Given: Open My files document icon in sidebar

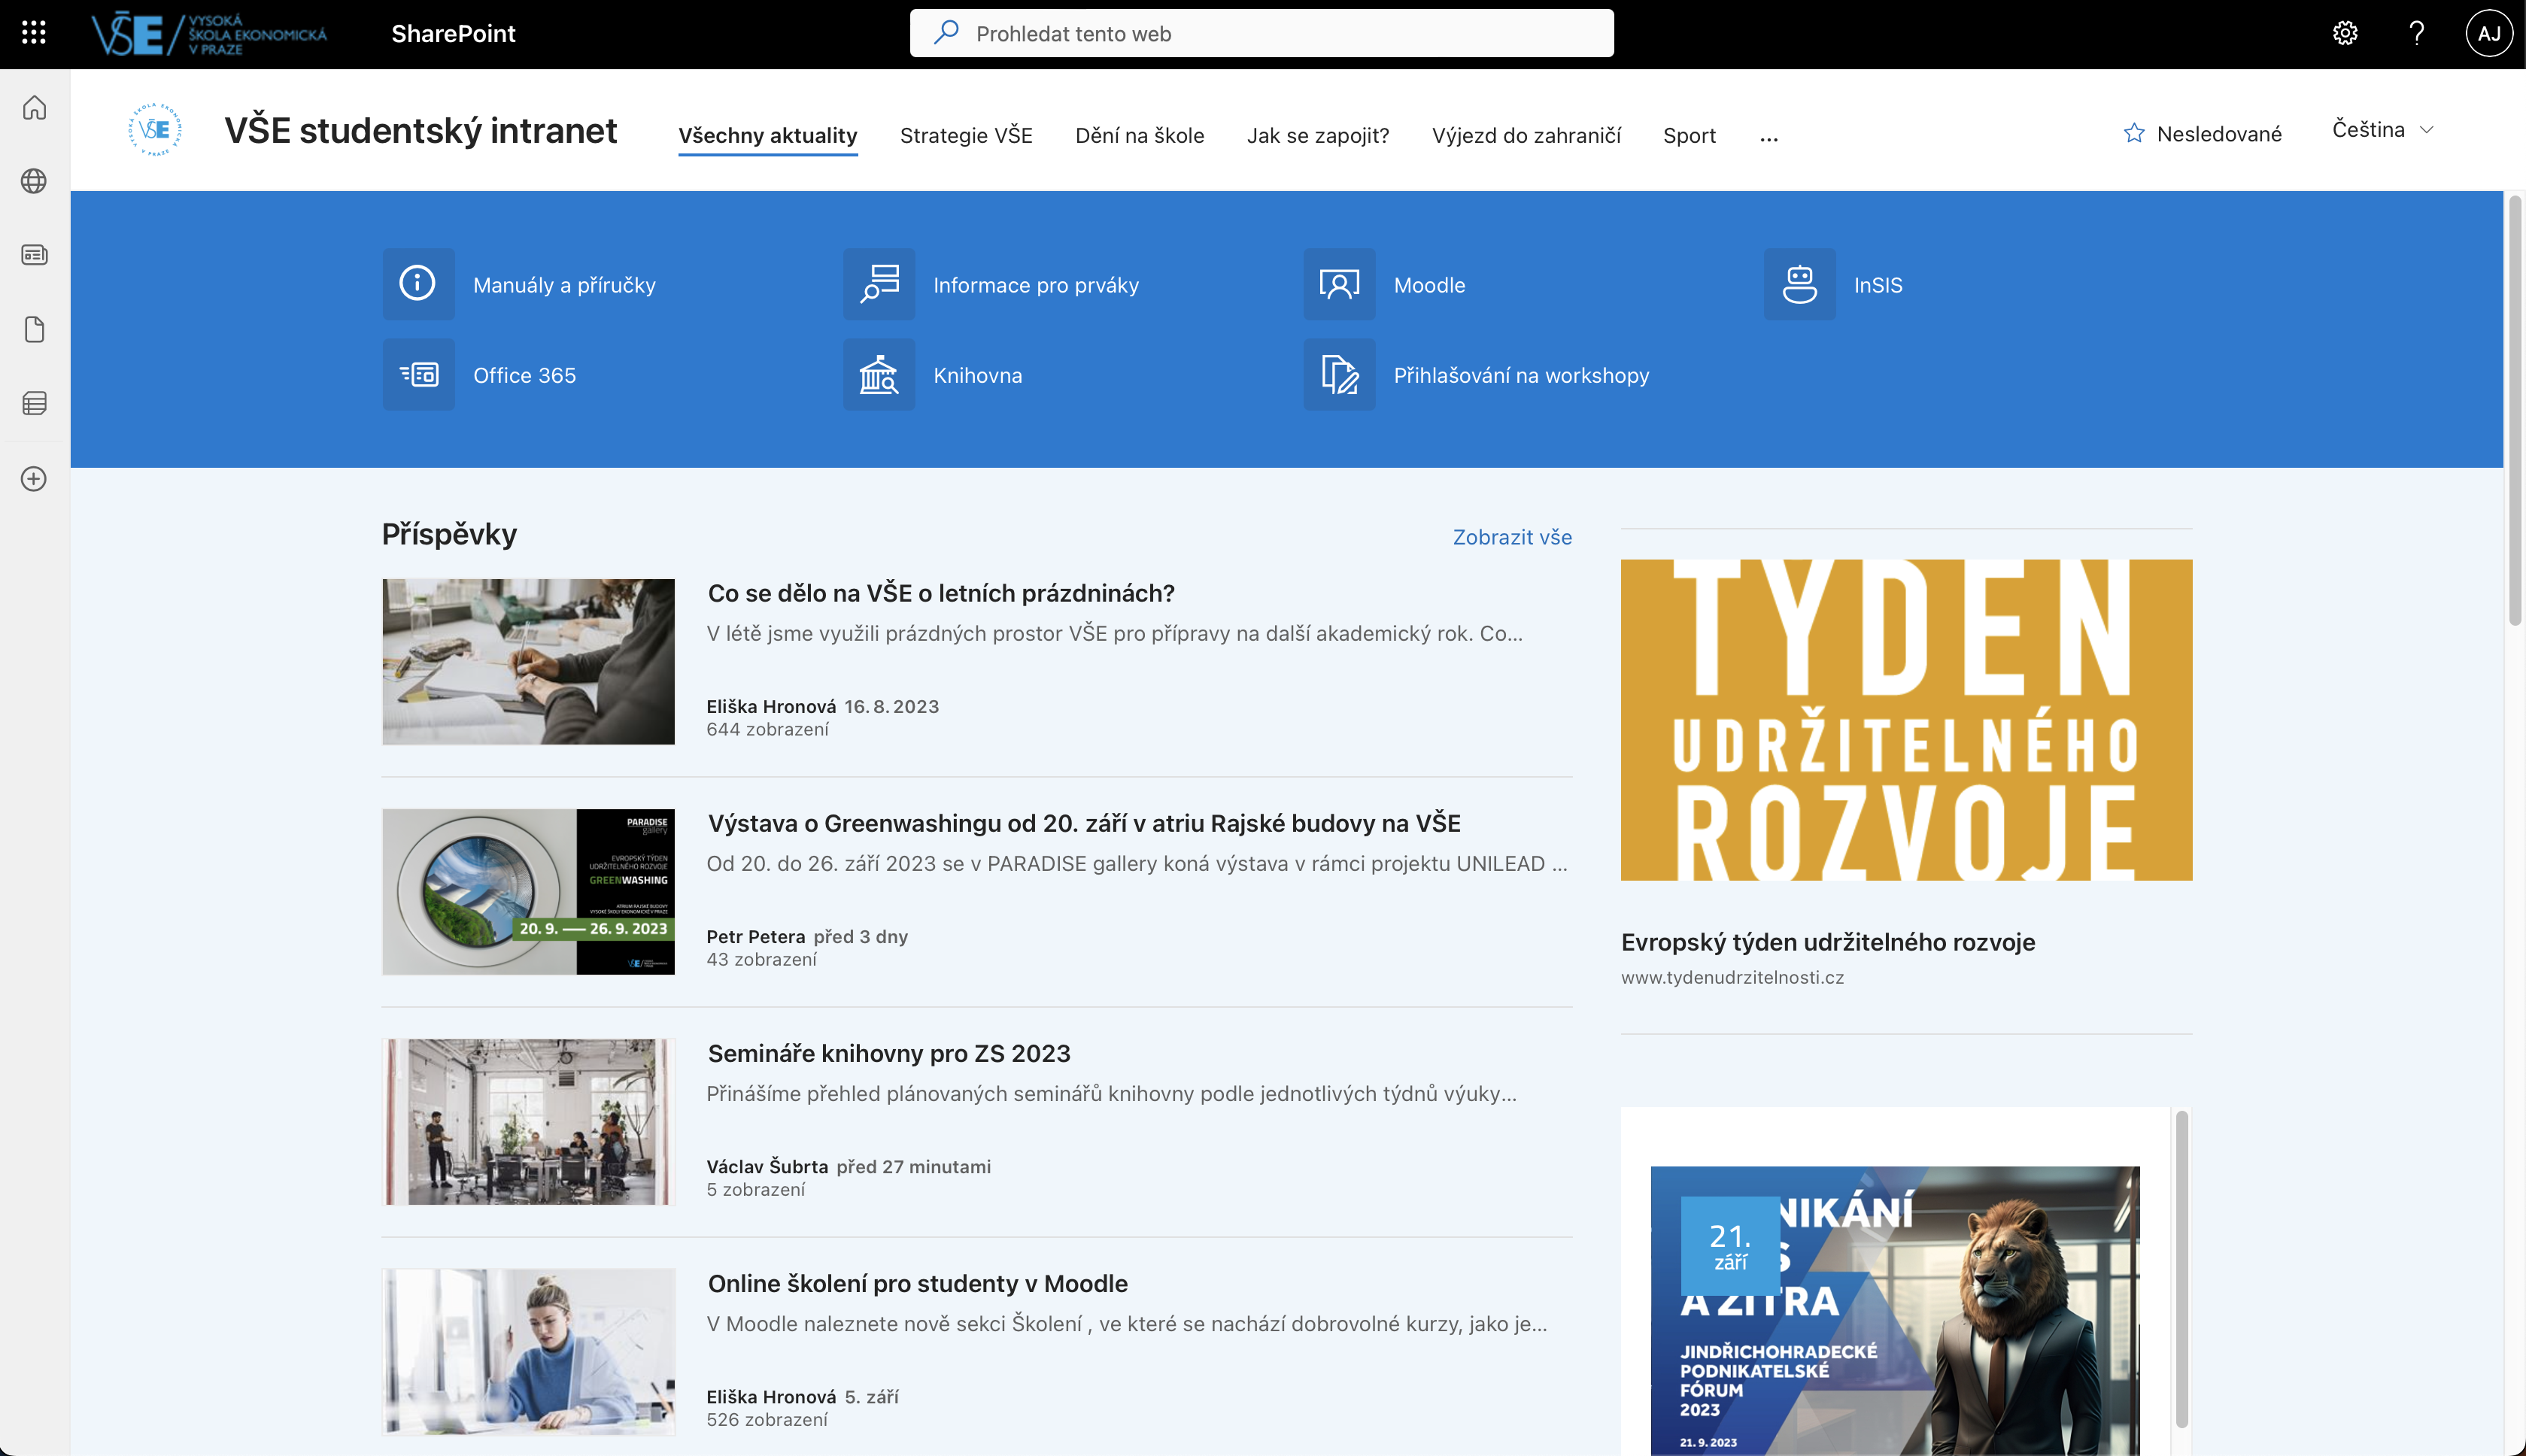Looking at the screenshot, I should pyautogui.click(x=34, y=329).
